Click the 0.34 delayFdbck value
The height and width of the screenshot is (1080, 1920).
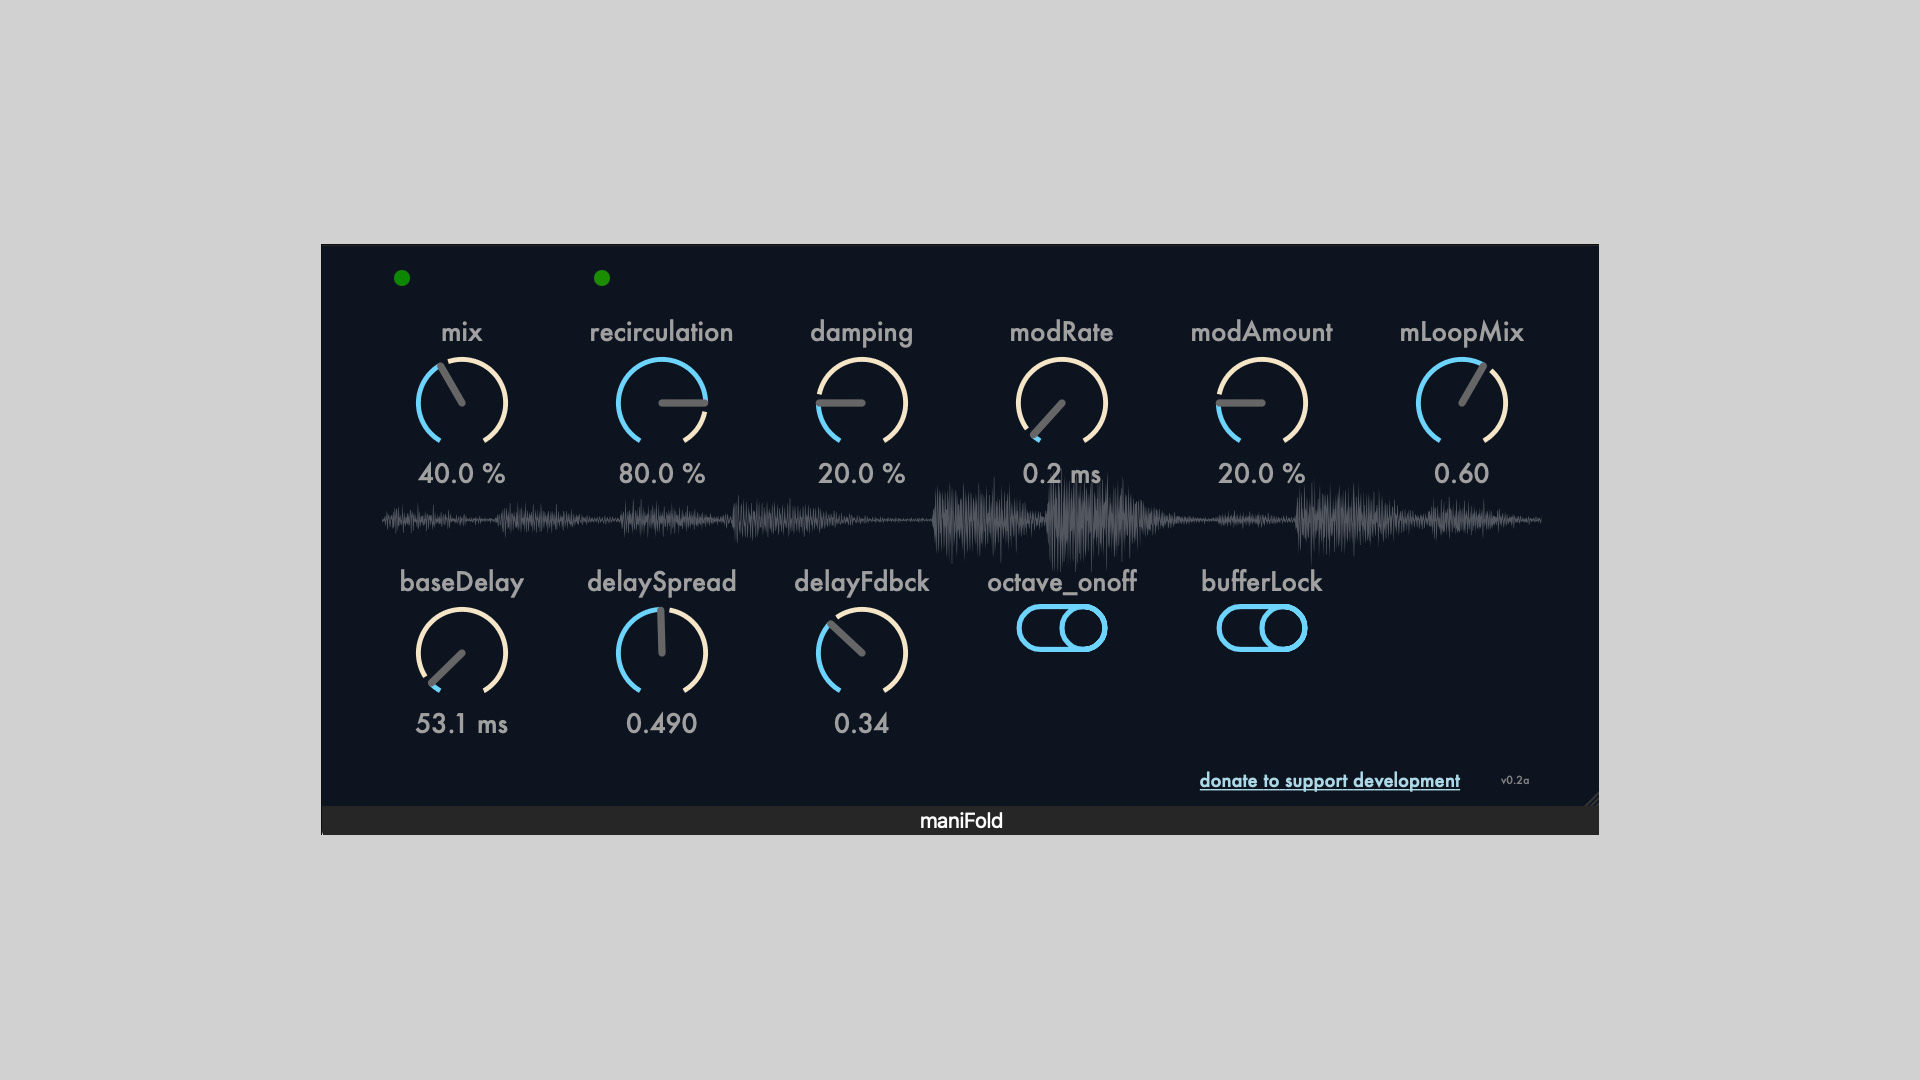click(862, 724)
